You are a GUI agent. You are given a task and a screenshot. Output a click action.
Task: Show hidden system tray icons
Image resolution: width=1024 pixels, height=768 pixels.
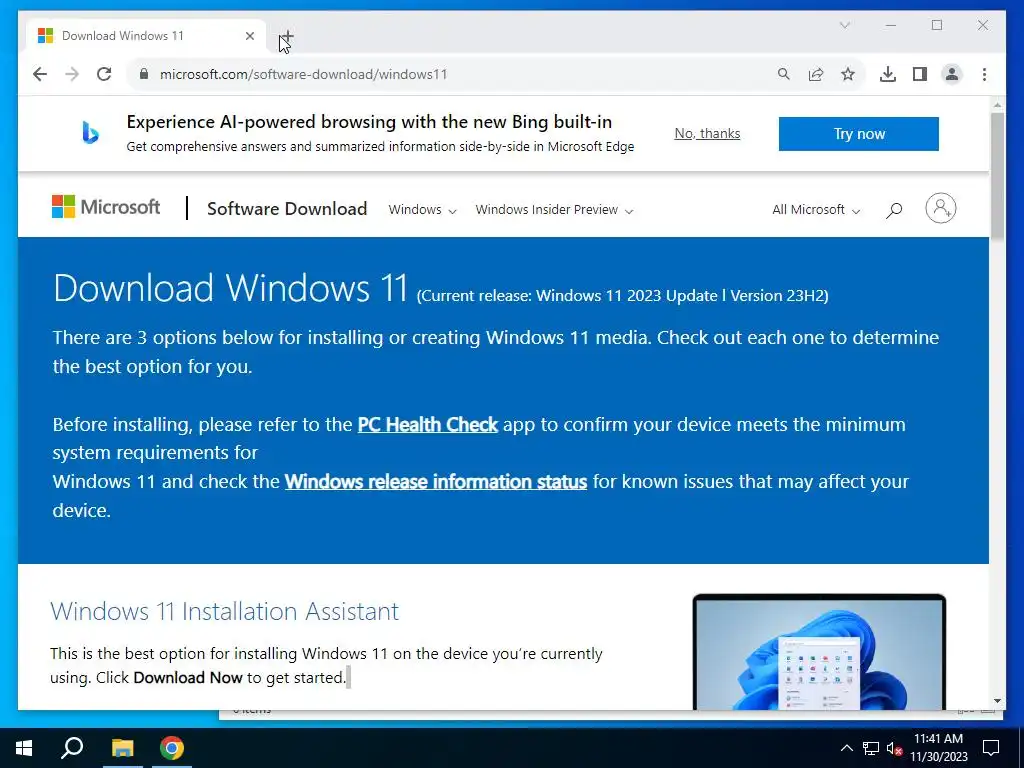point(846,748)
